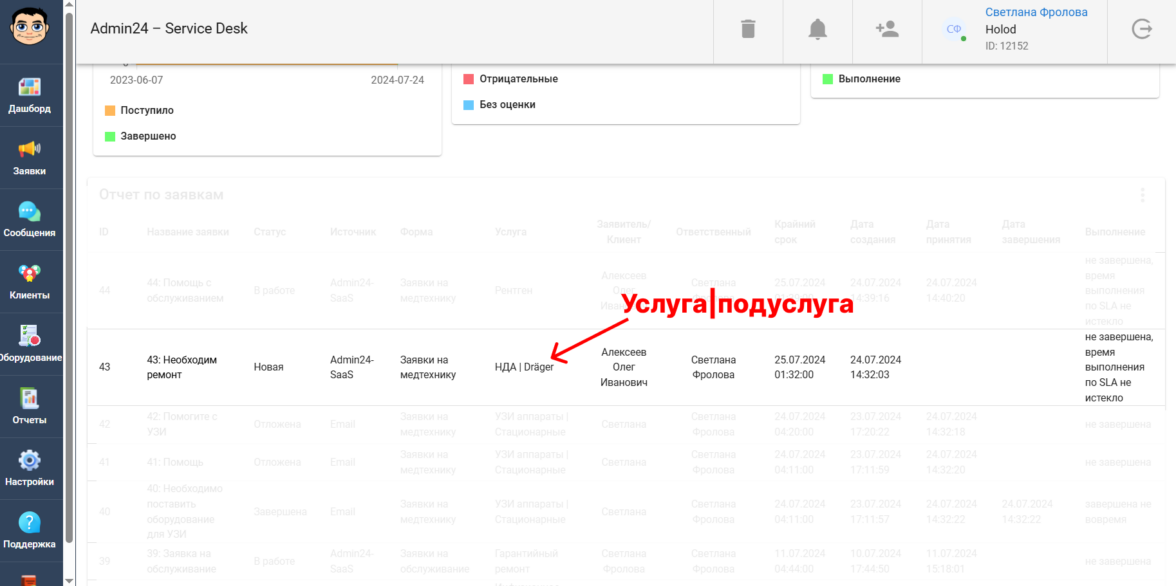Open the Дашборд sidebar icon
This screenshot has height=586, width=1176.
[x=30, y=88]
